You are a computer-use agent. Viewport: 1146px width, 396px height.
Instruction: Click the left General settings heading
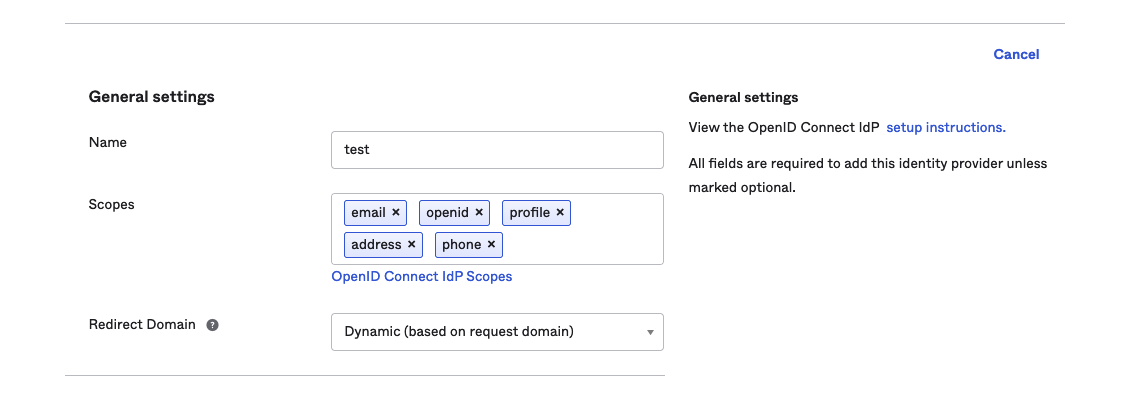pos(151,96)
